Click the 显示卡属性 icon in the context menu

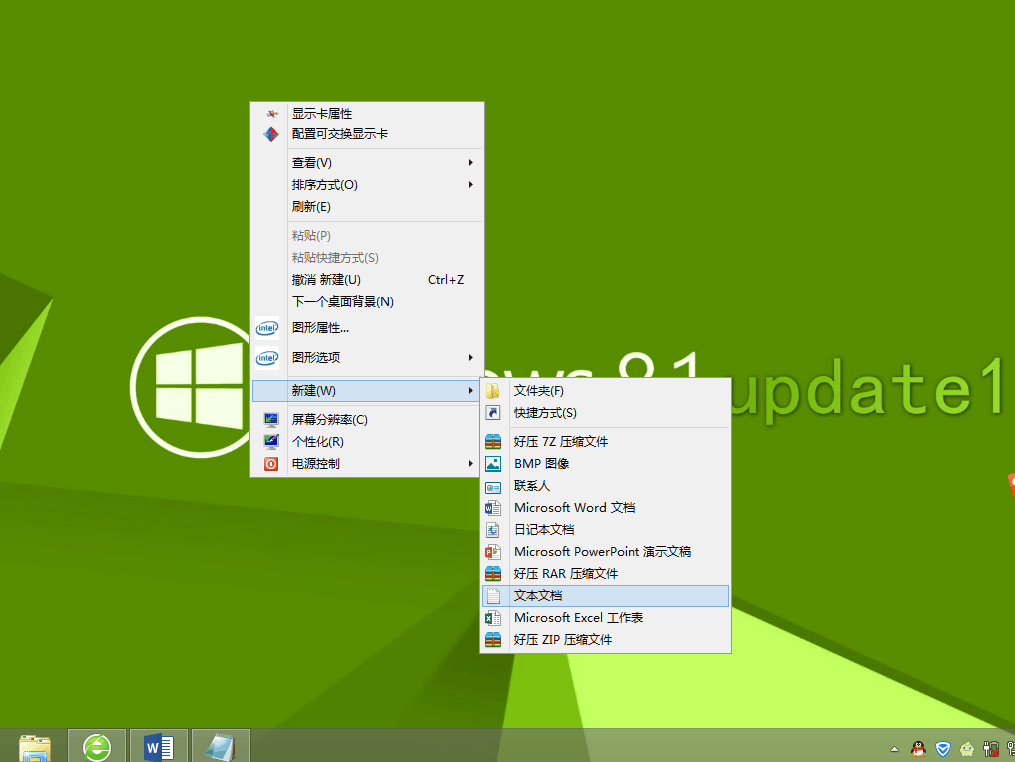click(271, 114)
